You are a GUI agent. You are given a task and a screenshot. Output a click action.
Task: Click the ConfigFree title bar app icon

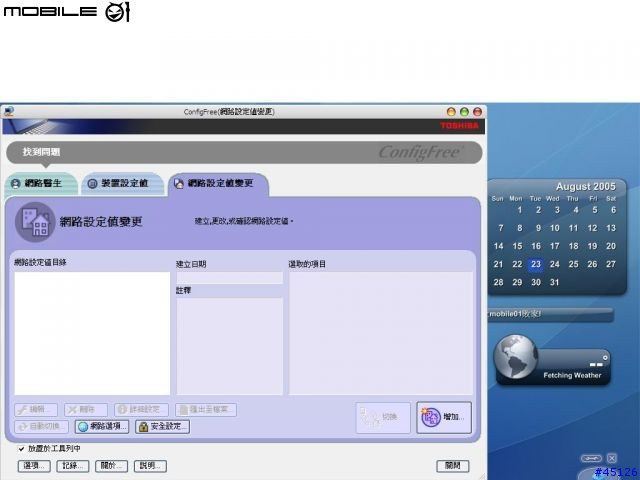click(x=8, y=111)
